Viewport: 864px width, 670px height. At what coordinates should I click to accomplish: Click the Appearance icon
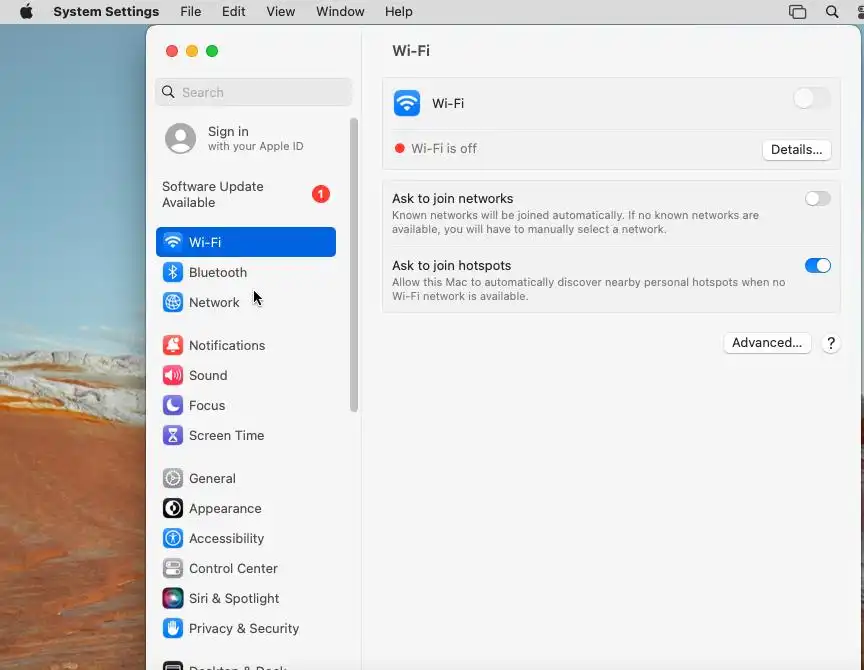[173, 509]
